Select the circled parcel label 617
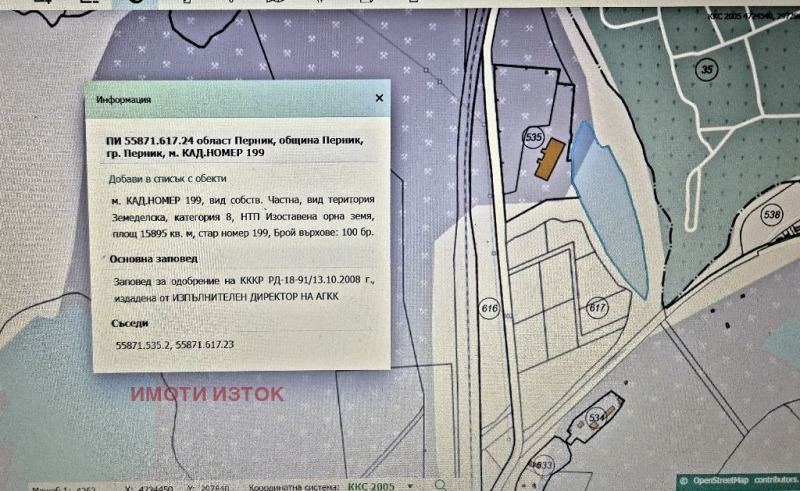800x491 pixels. pyautogui.click(x=597, y=307)
